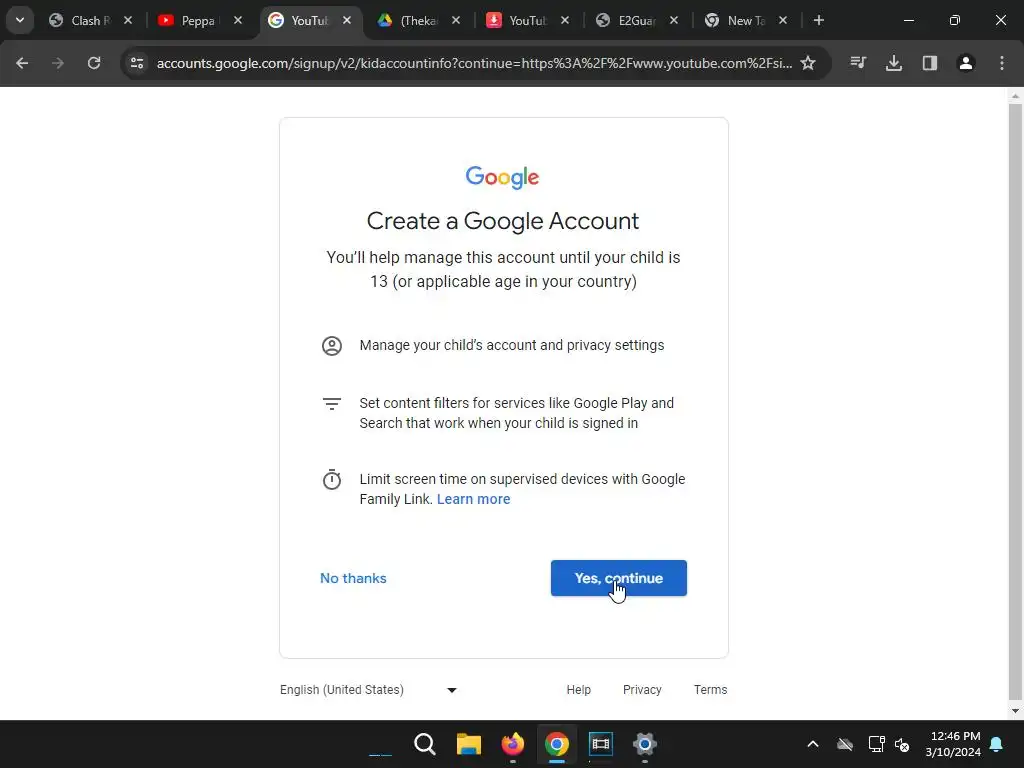Click the Chrome taskbar icon

coord(557,744)
